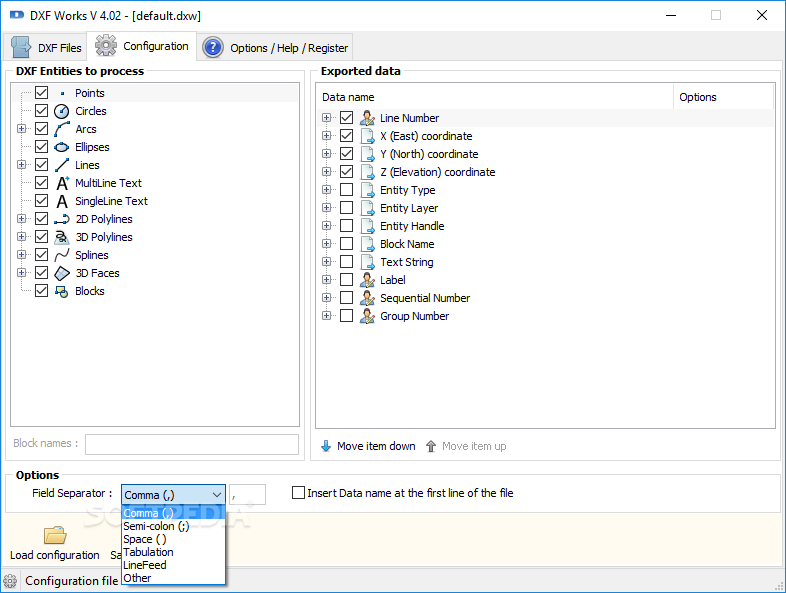786x593 pixels.
Task: Choose Semi-colon (;) from separator list
Action: pos(173,526)
